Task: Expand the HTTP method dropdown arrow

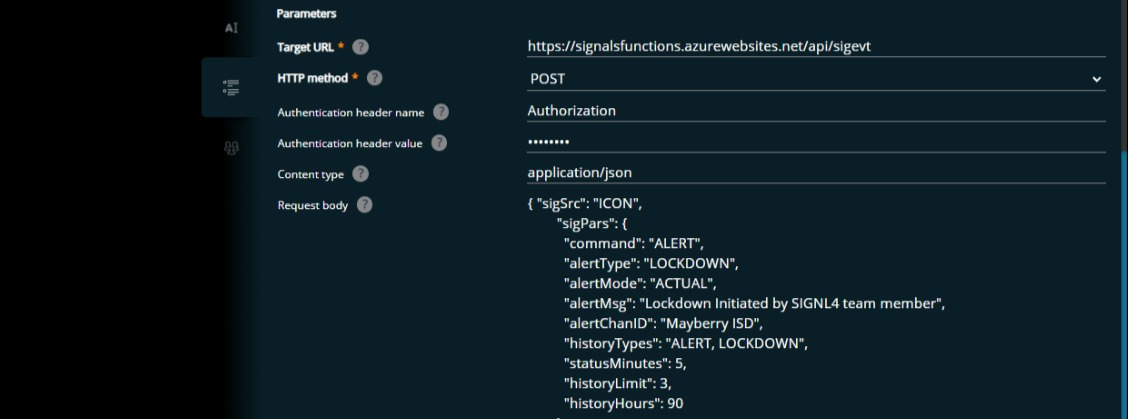Action: 1096,79
